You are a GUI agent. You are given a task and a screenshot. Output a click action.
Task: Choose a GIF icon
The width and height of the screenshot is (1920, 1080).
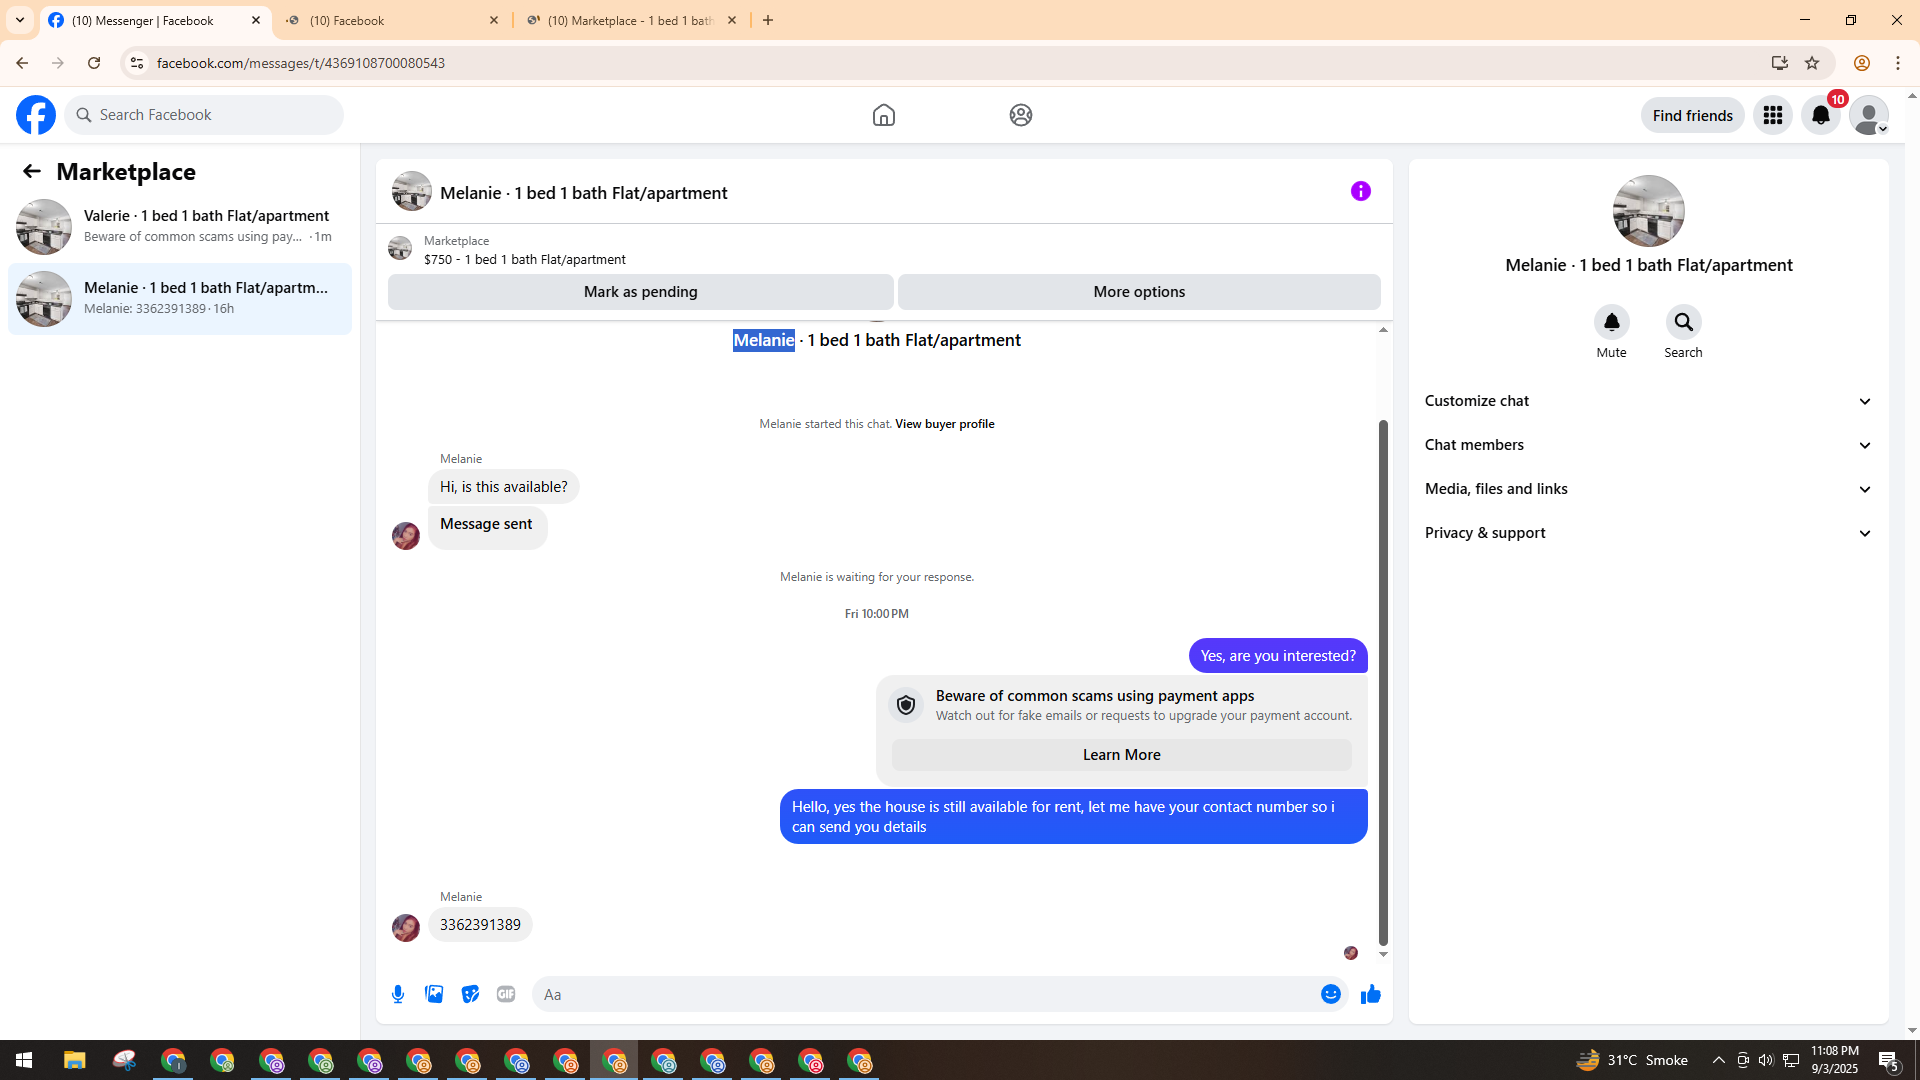coord(506,994)
